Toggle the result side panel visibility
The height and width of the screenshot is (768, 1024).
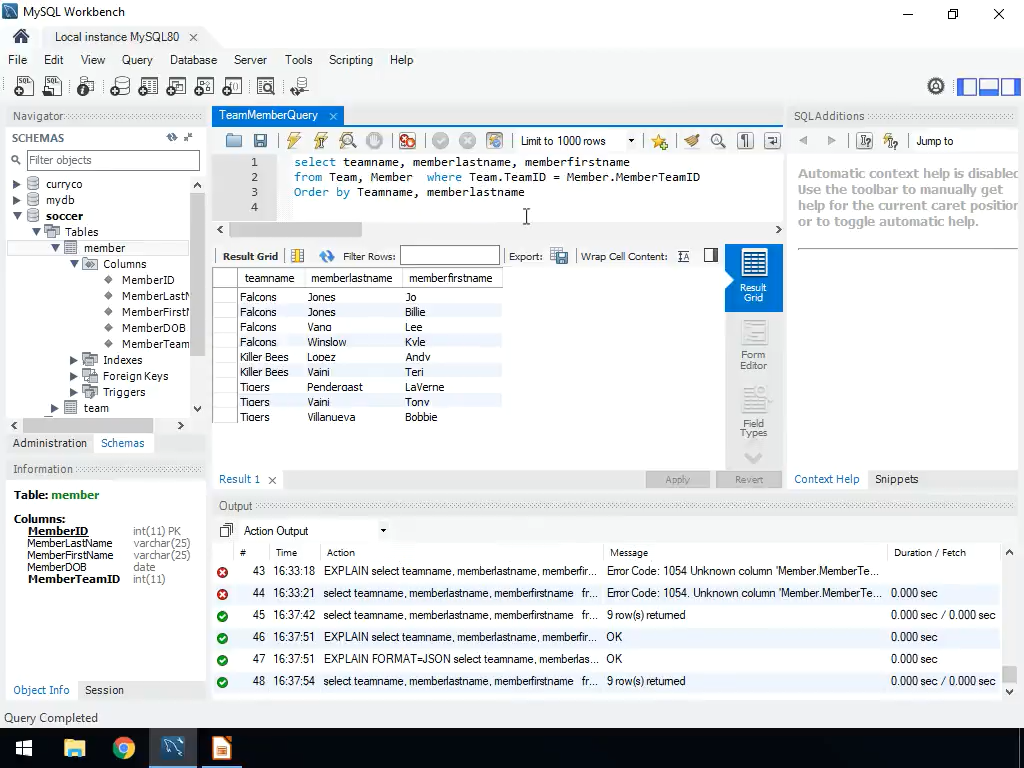710,256
